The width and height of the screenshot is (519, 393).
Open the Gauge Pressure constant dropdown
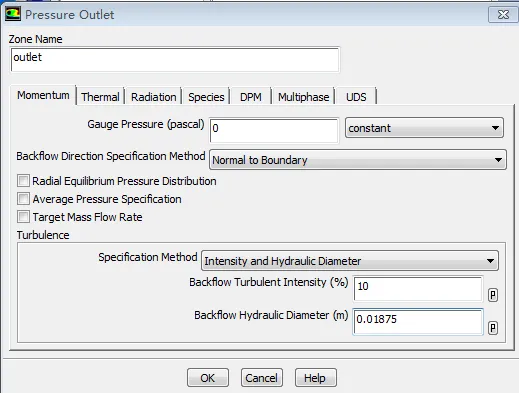tap(424, 128)
